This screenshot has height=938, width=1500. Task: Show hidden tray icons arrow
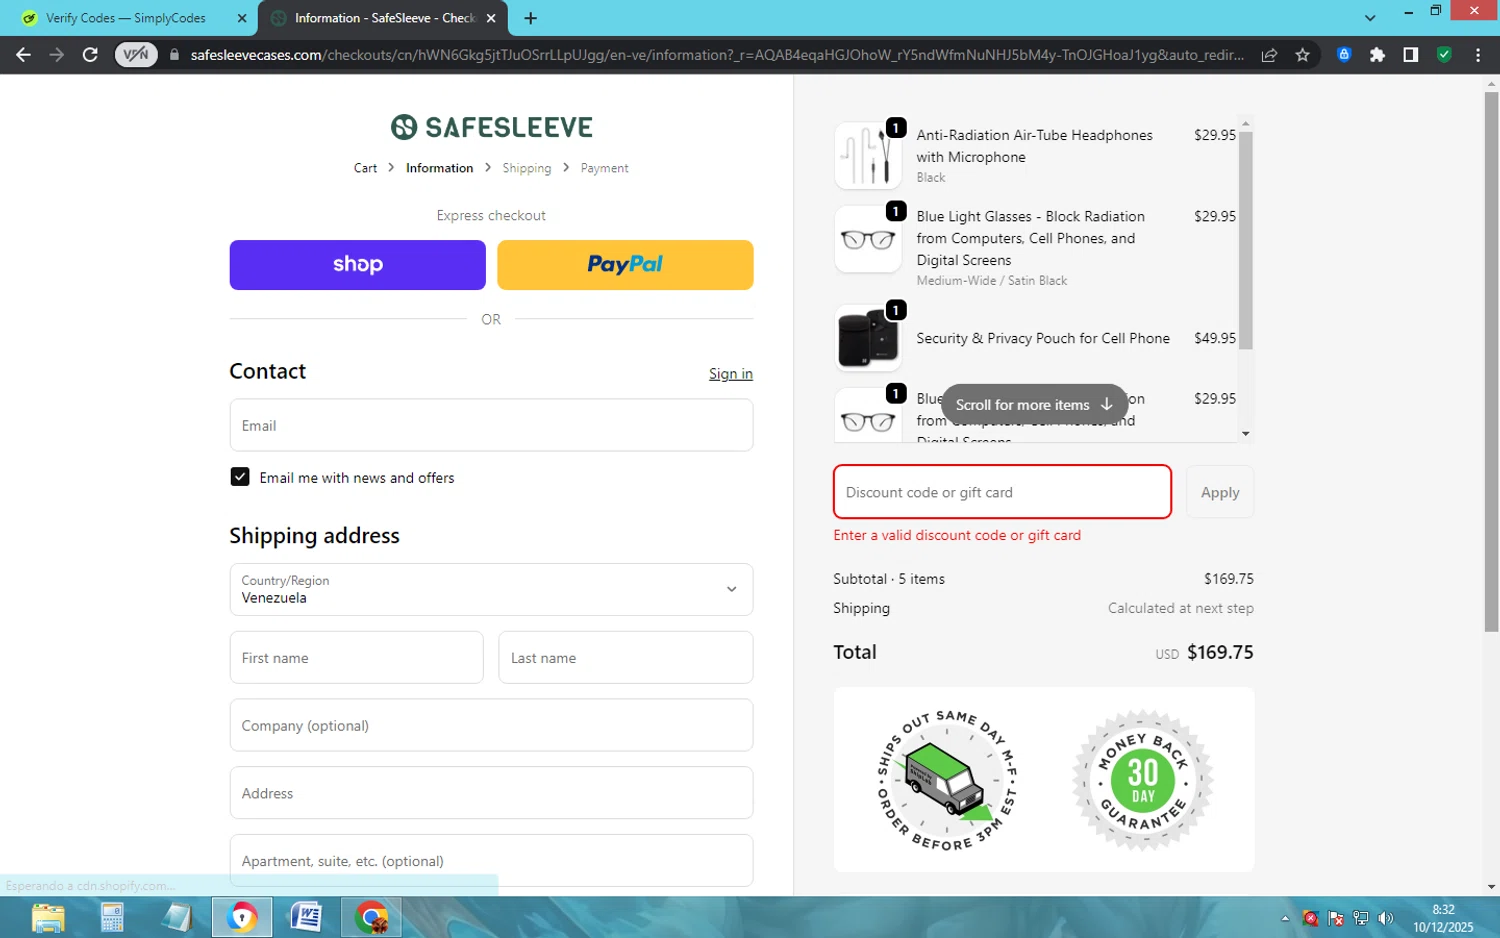click(x=1285, y=918)
